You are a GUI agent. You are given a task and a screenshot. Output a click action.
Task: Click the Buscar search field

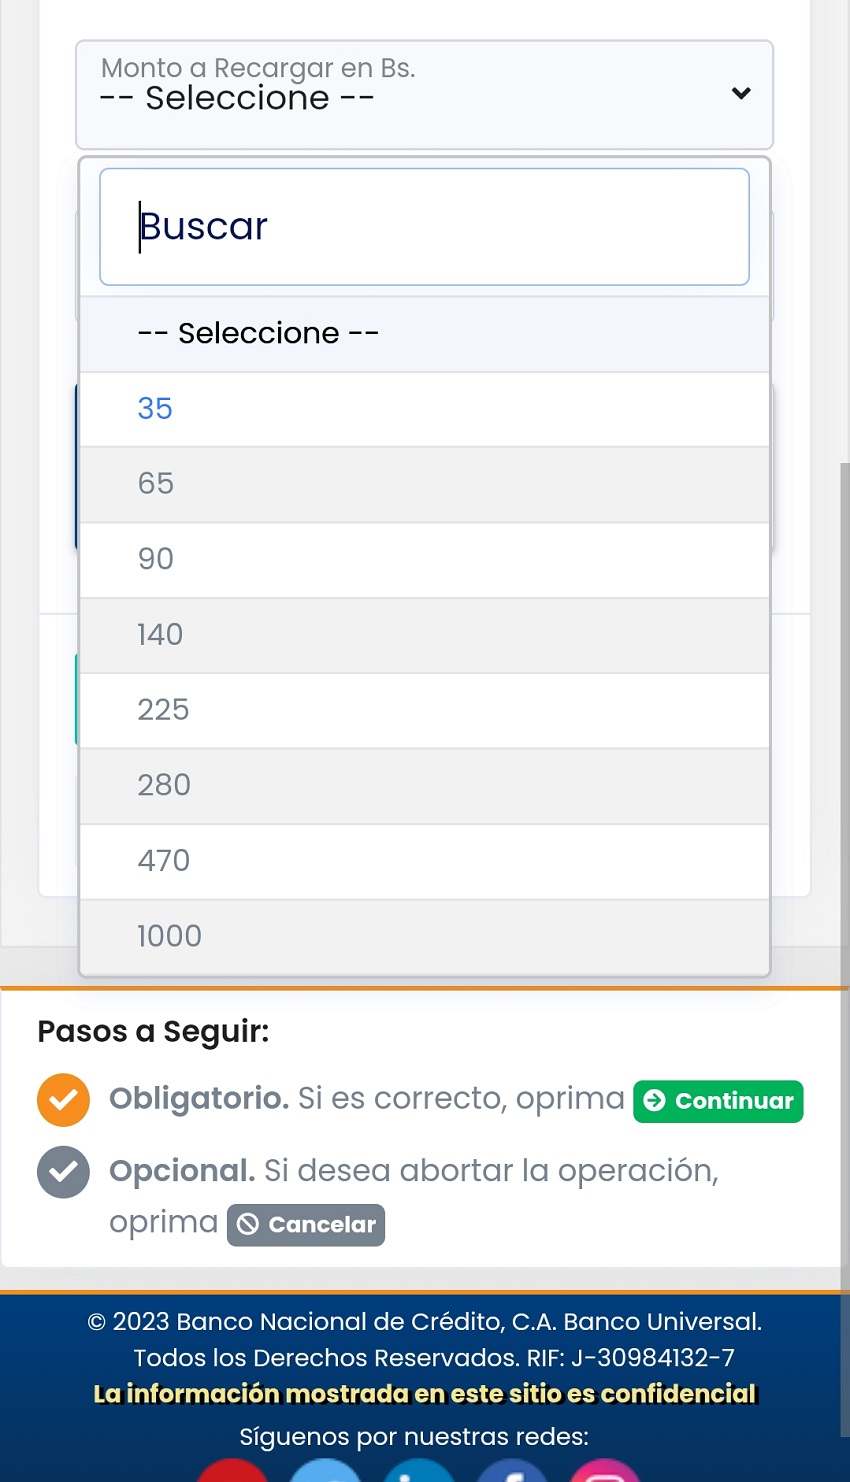(424, 227)
